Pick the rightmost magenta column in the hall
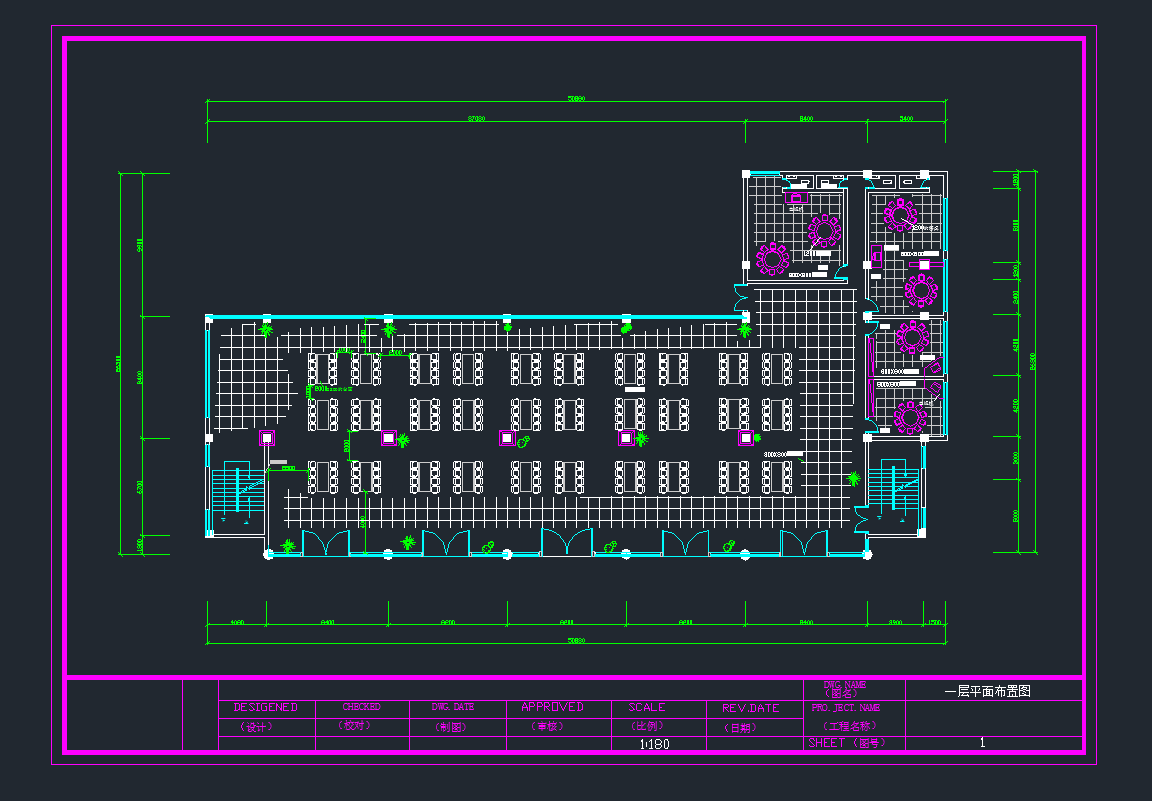1152x801 pixels. 745,437
